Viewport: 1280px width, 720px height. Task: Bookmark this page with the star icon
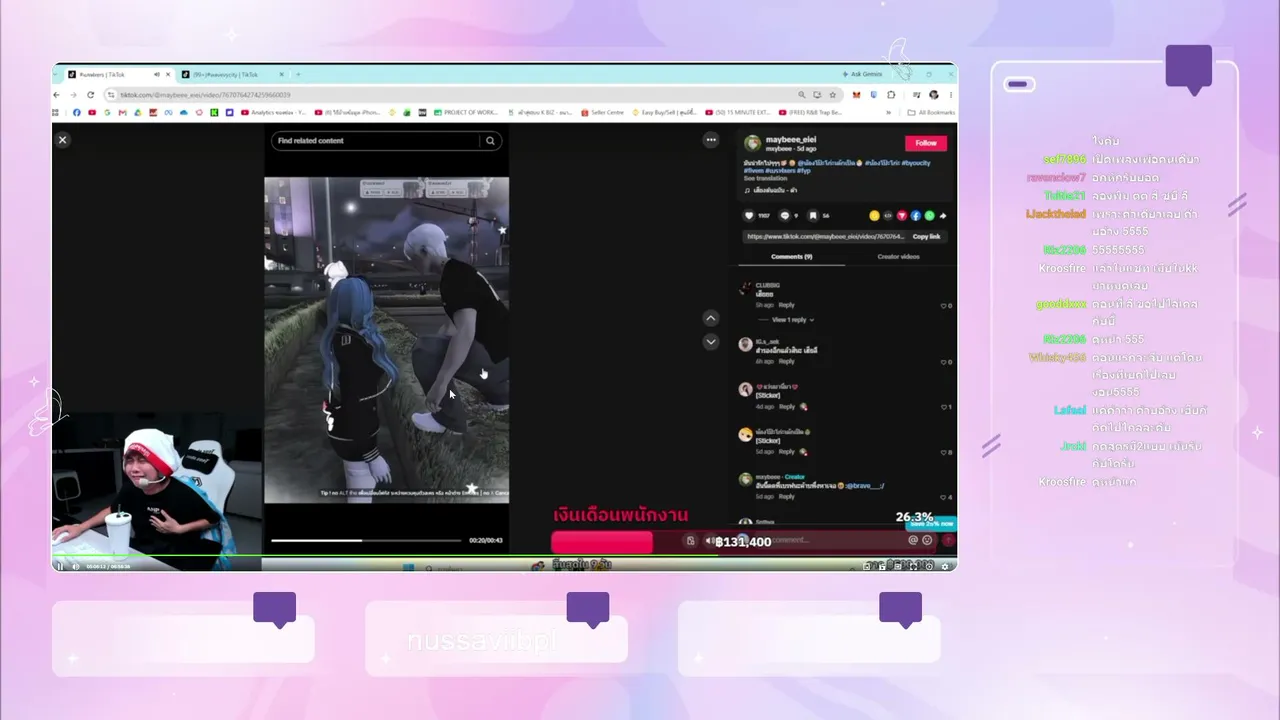(832, 95)
